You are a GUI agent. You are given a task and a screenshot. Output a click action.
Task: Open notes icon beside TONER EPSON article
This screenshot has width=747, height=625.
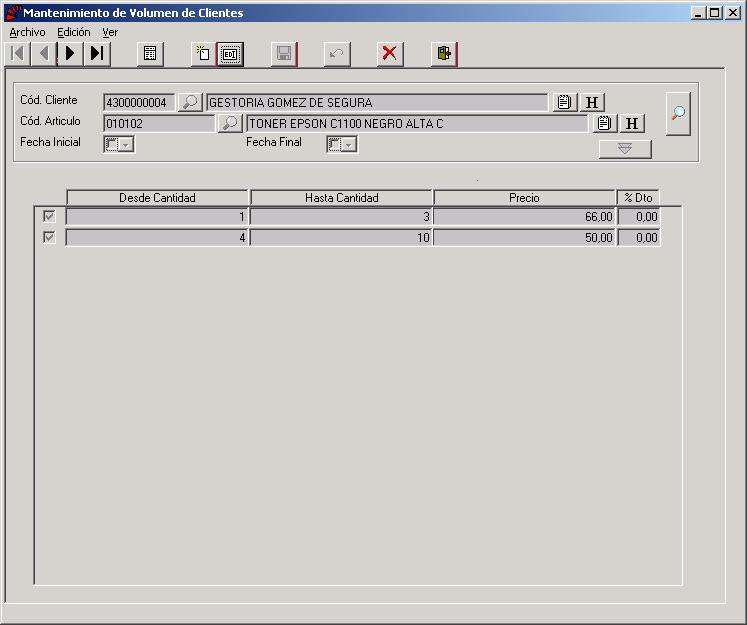[x=605, y=123]
